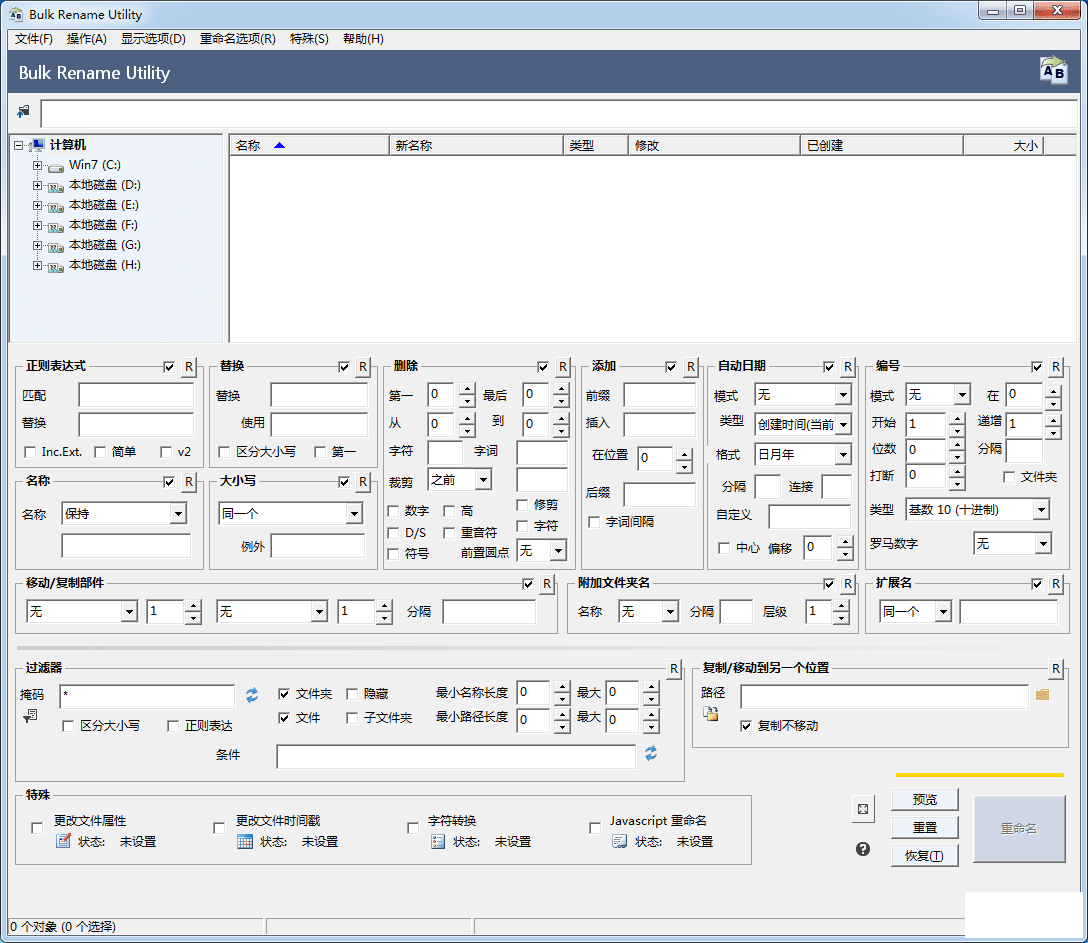Reset 正则表达式 section with R button
The height and width of the screenshot is (943, 1088).
coord(189,366)
